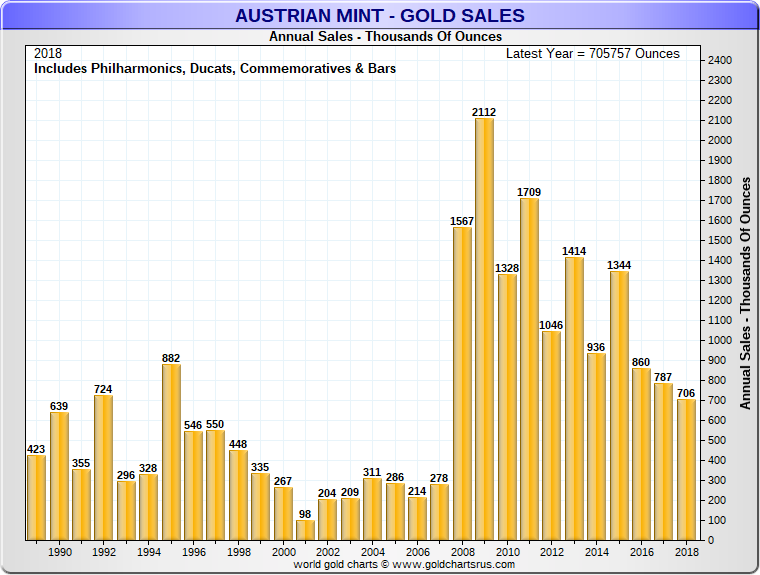Click the bar value label 1046

point(551,325)
